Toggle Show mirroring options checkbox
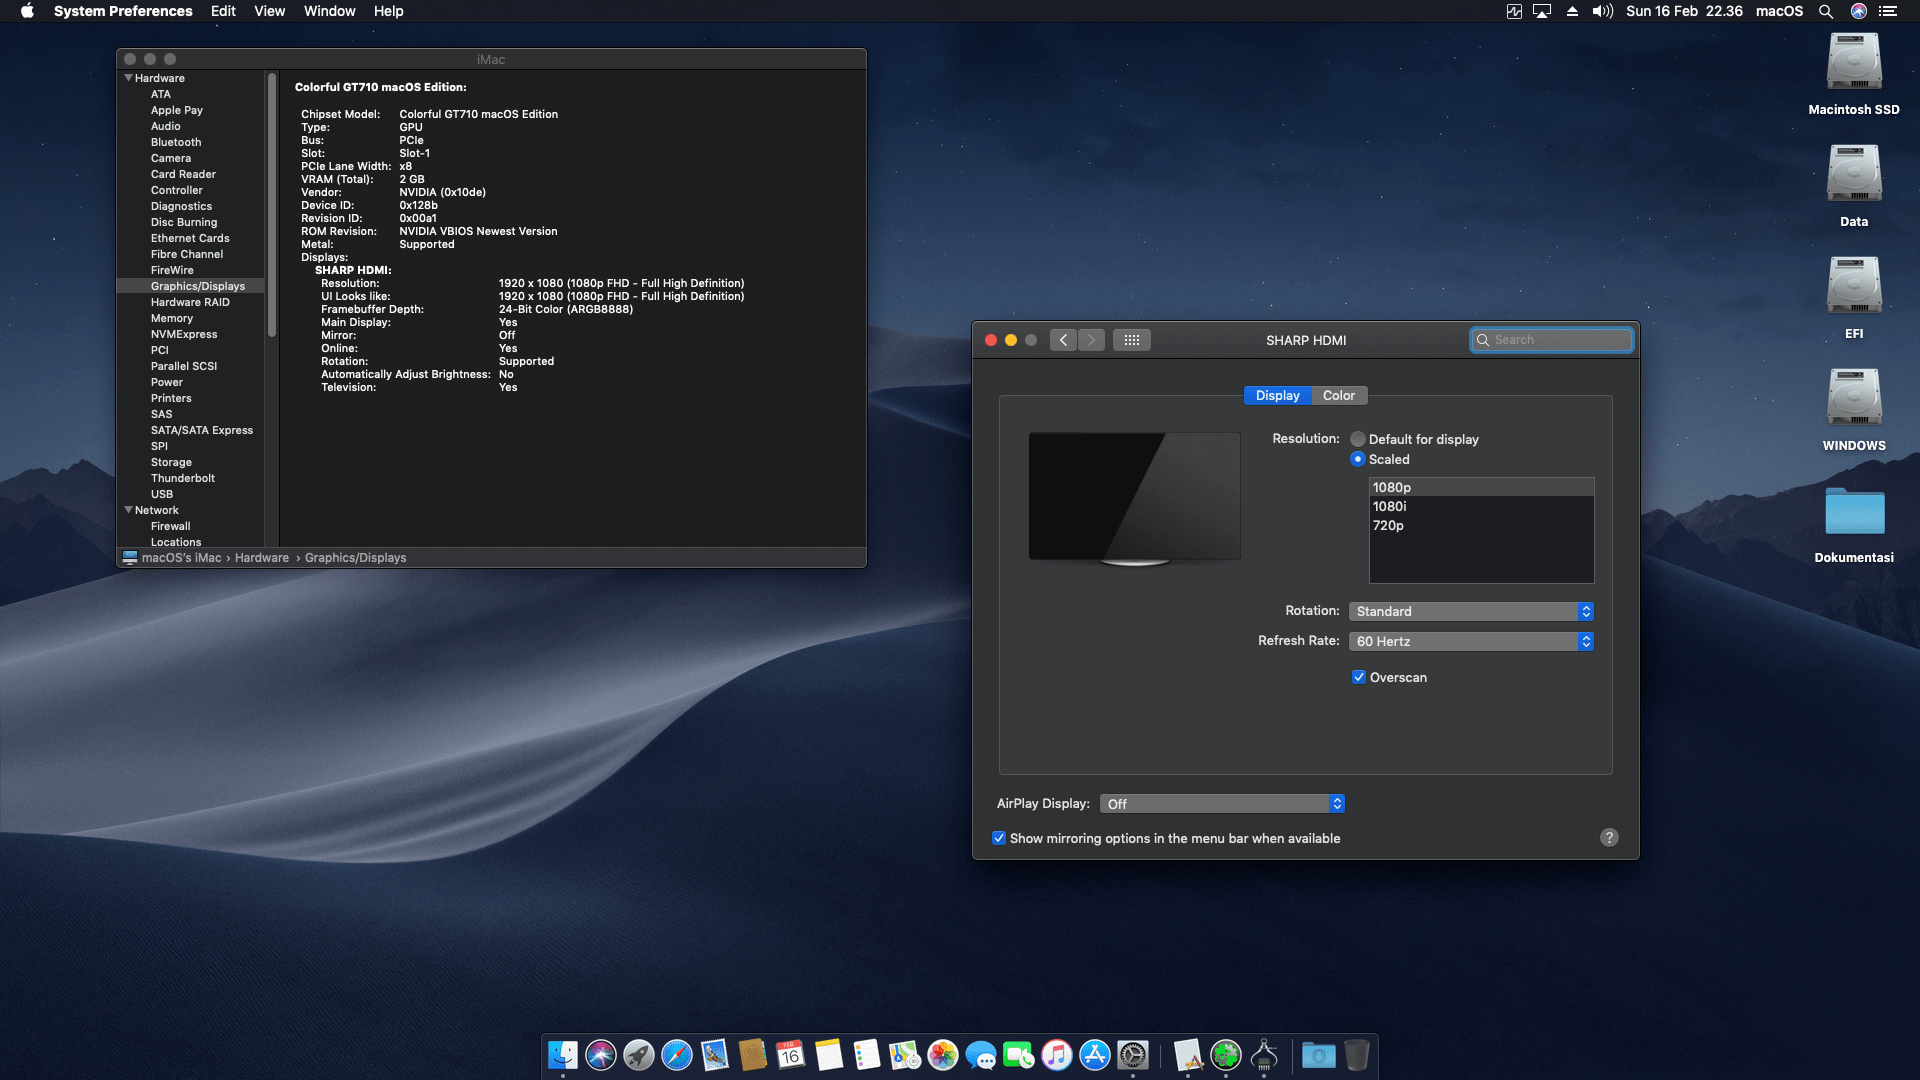The height and width of the screenshot is (1080, 1920). [999, 838]
